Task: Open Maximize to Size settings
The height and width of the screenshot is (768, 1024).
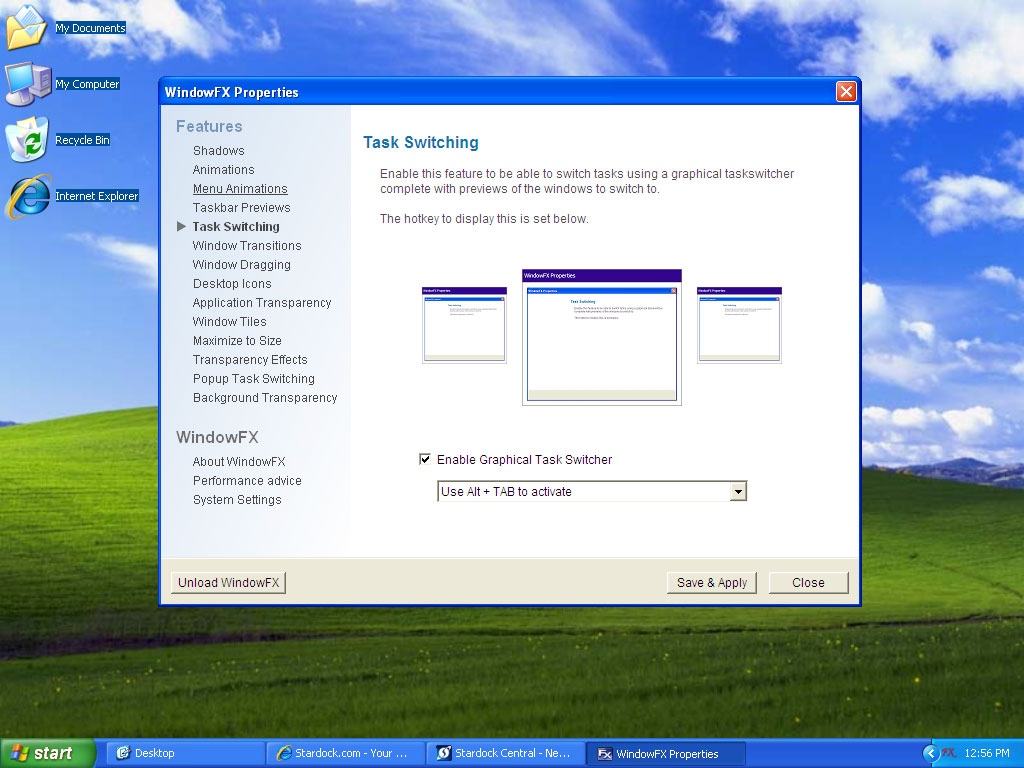Action: pyautogui.click(x=237, y=340)
